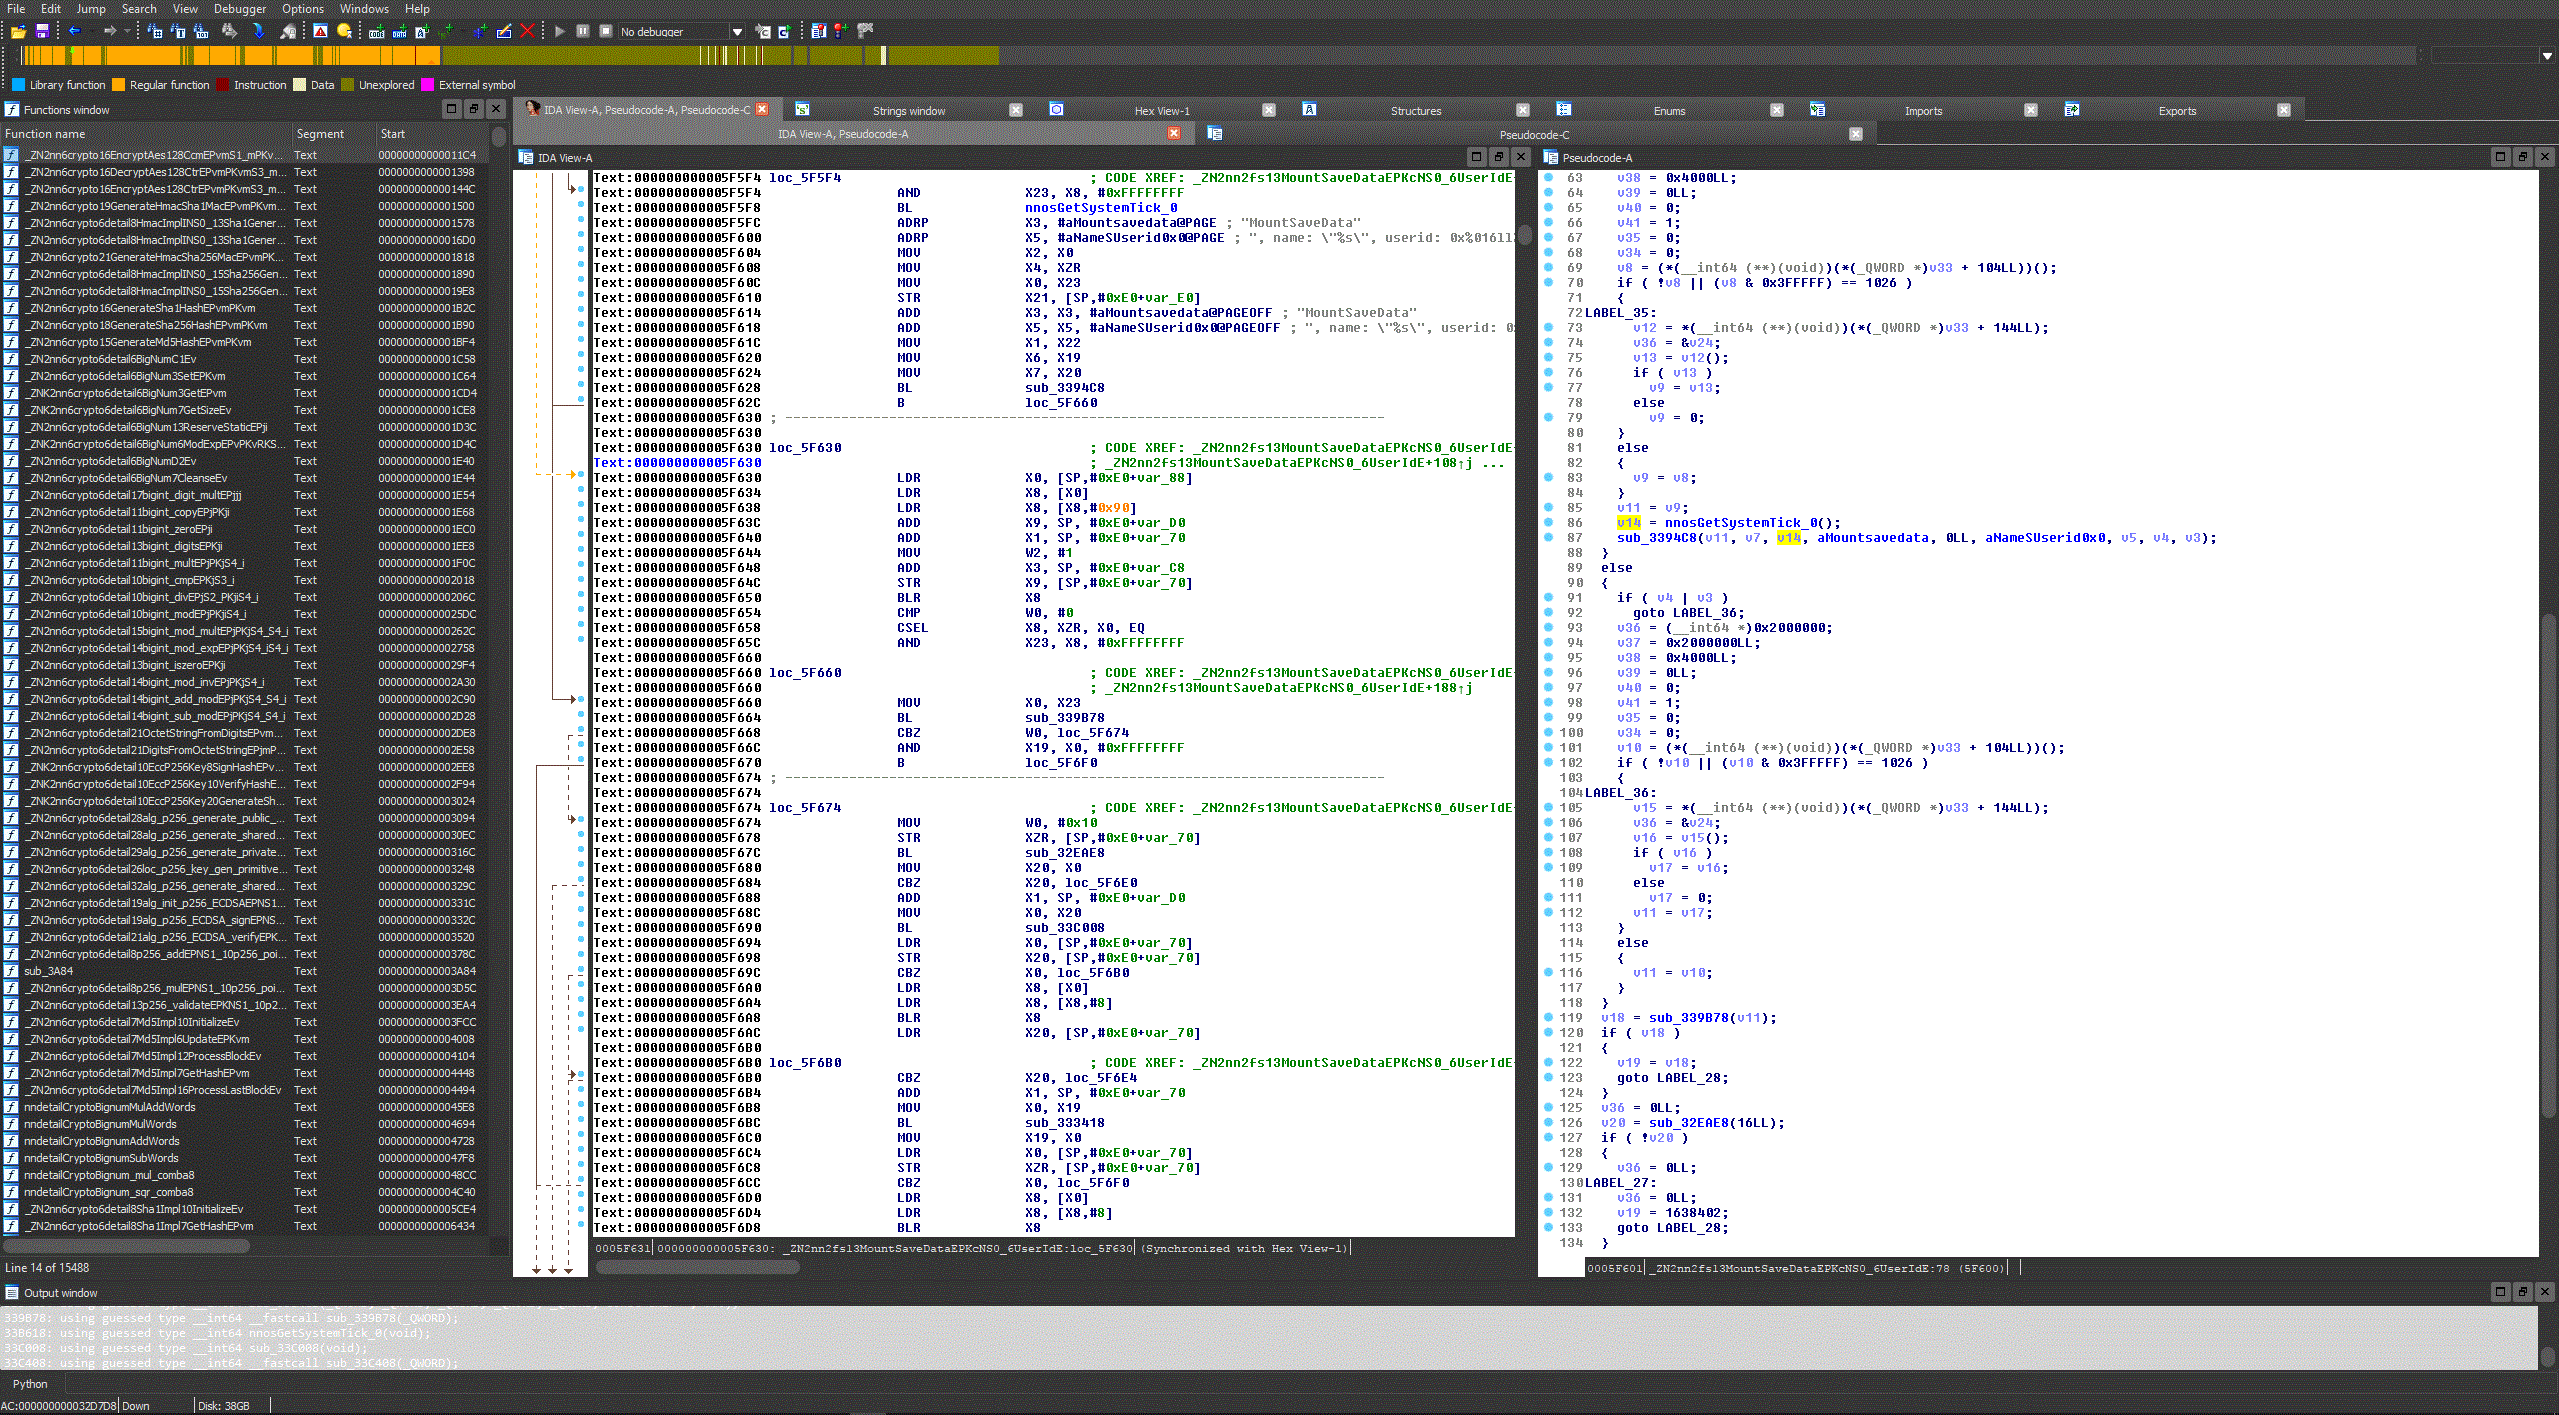Viewport: 2559px width, 1415px height.
Task: Click the Save database floppy icon
Action: (x=42, y=32)
